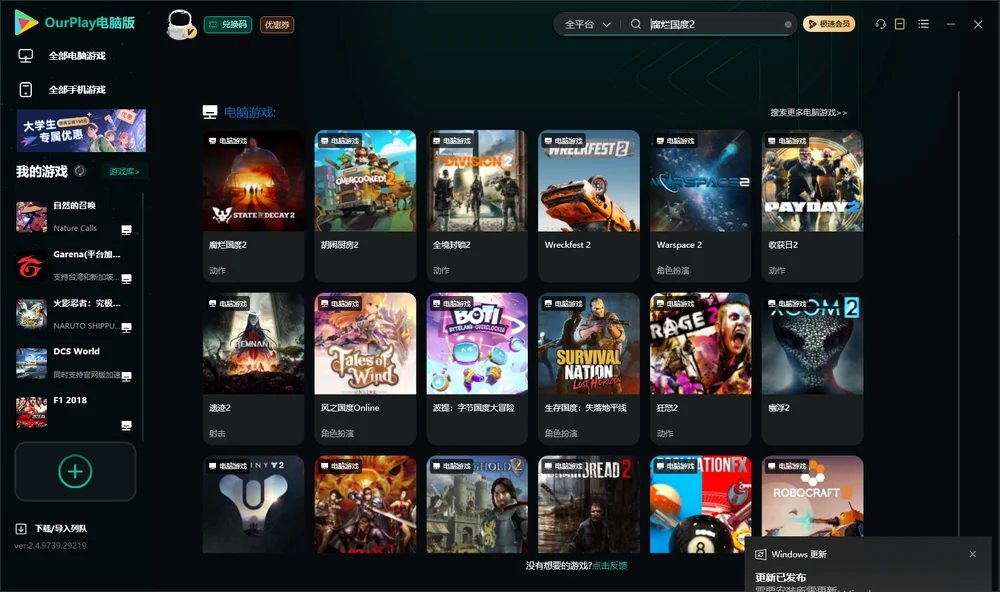Click the plus add game button

click(x=75, y=471)
